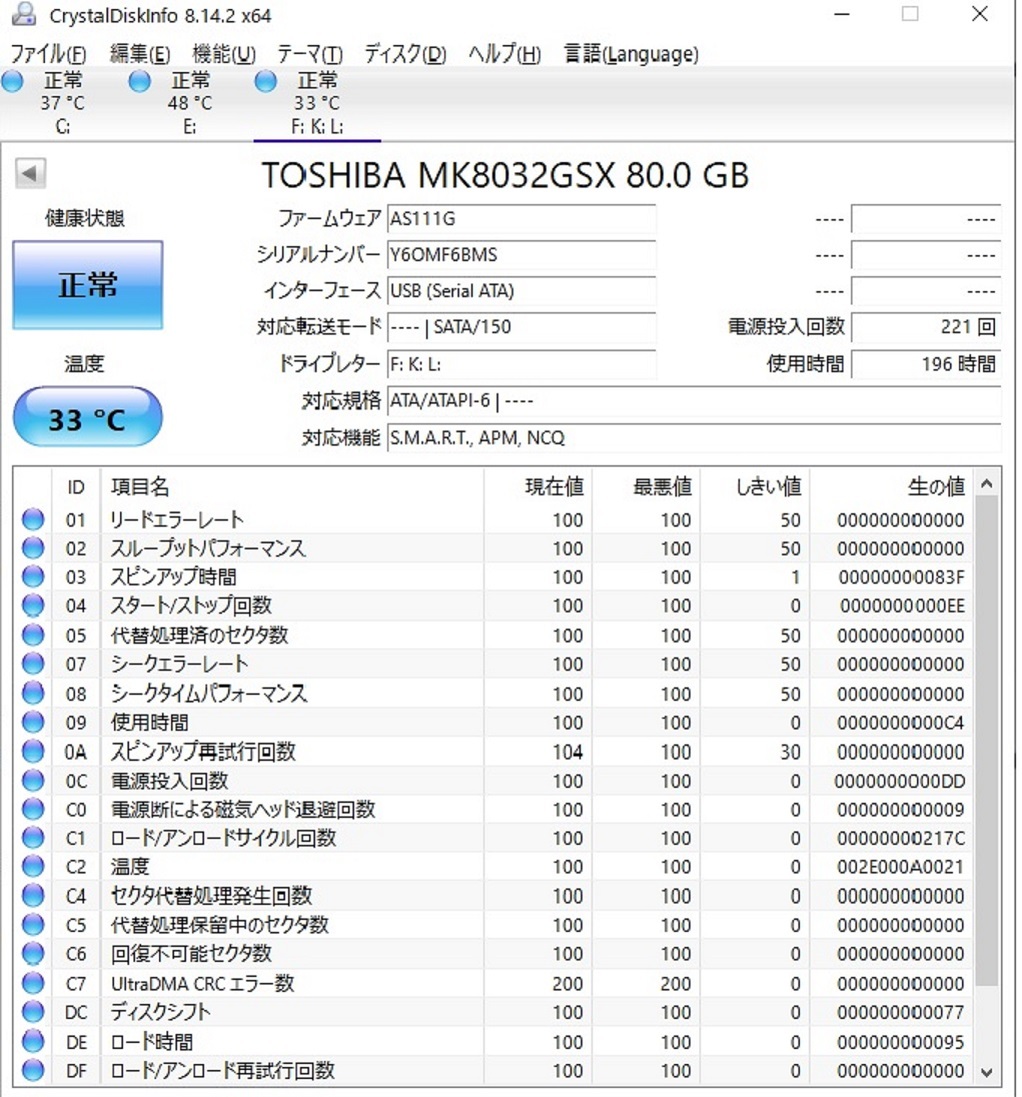
Task: Click the status icon for スピンアップ再試行回数
Action: (33, 751)
